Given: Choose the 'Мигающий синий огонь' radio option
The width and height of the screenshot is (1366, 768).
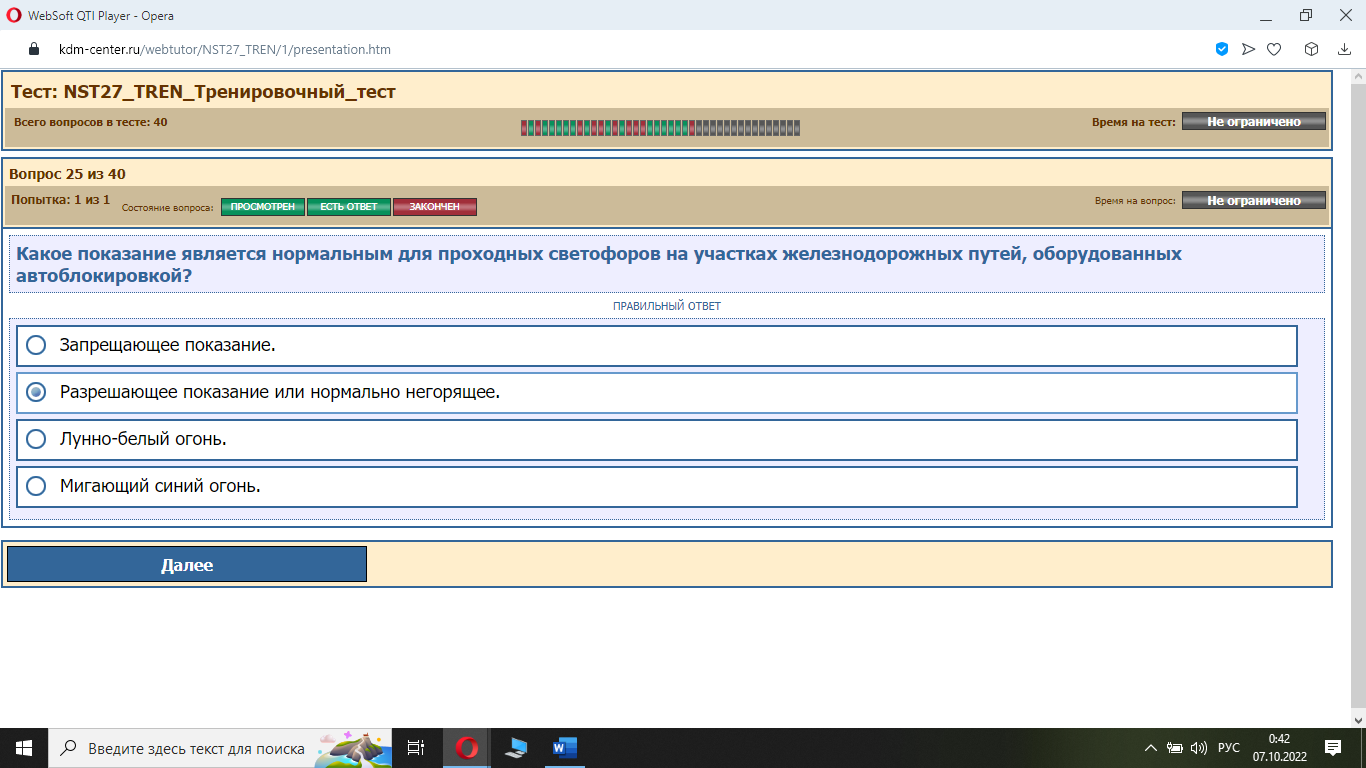Looking at the screenshot, I should [36, 486].
